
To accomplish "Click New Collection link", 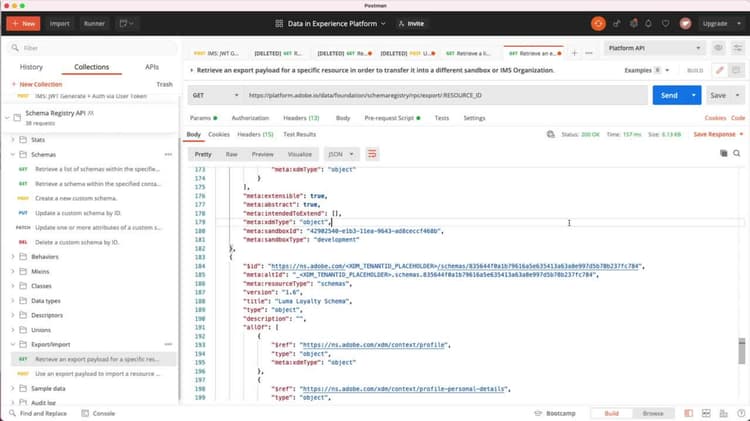I will pos(37,84).
